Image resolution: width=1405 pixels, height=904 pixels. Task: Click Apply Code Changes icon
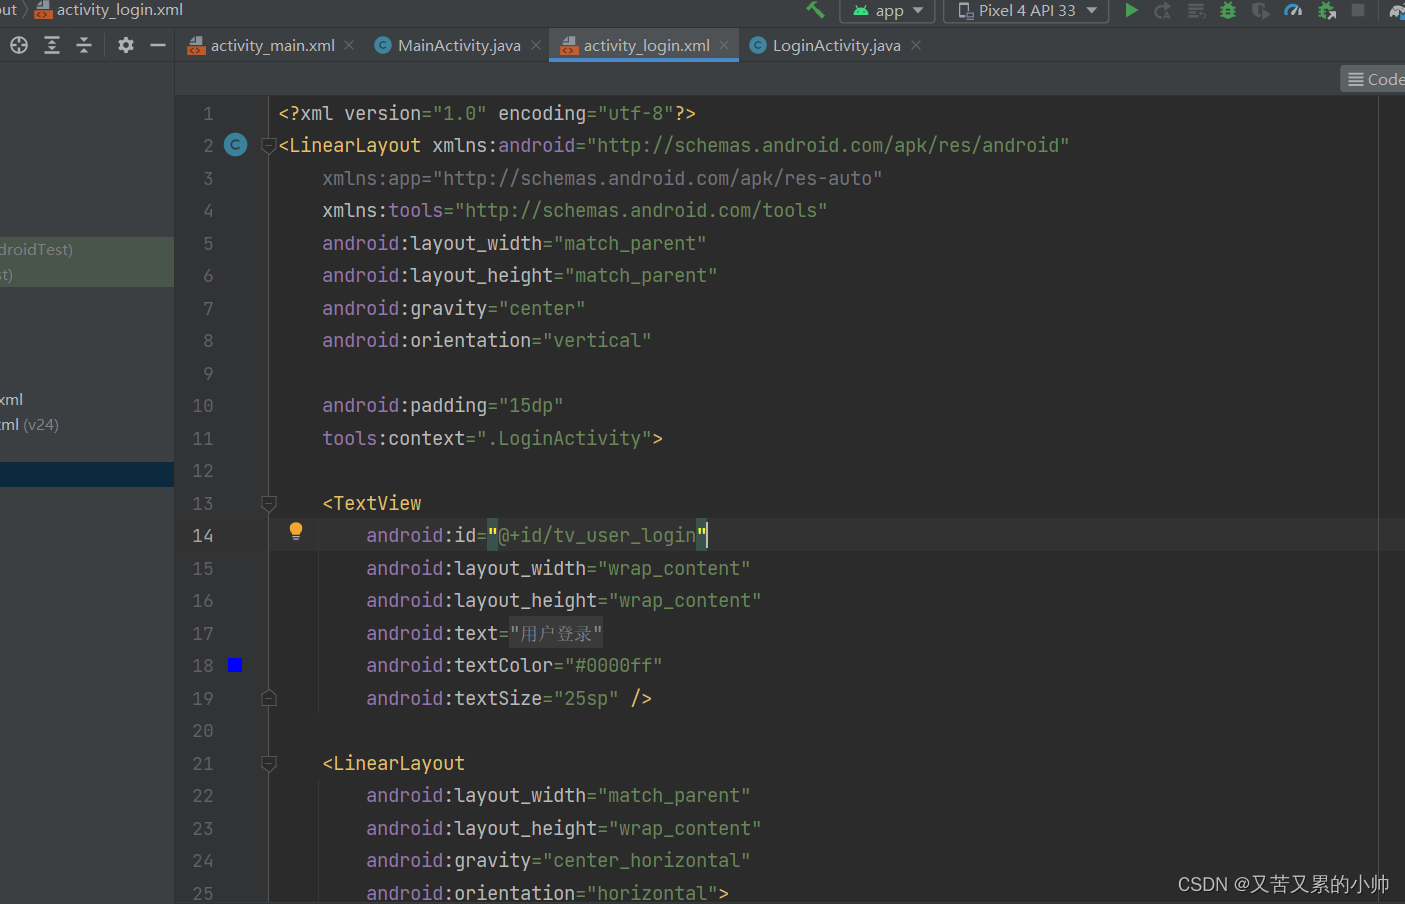click(x=1196, y=11)
